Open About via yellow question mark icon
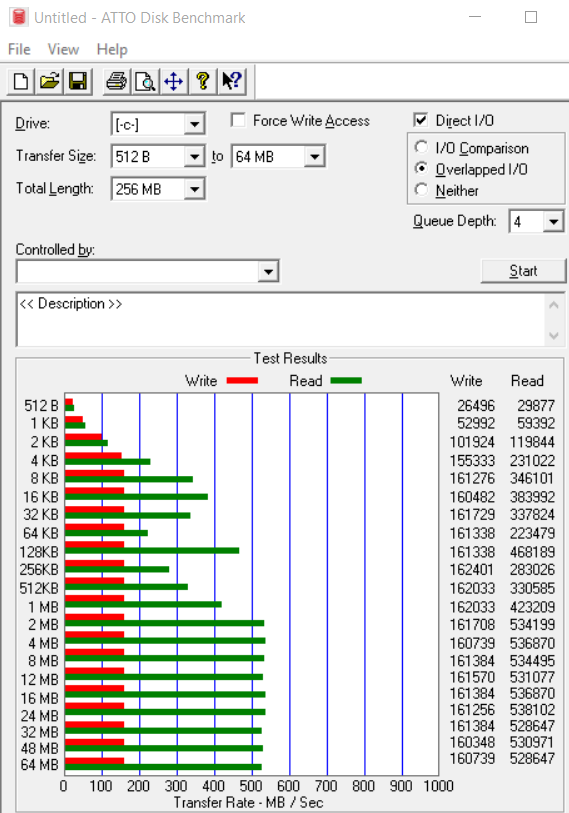569x813 pixels. click(202, 81)
